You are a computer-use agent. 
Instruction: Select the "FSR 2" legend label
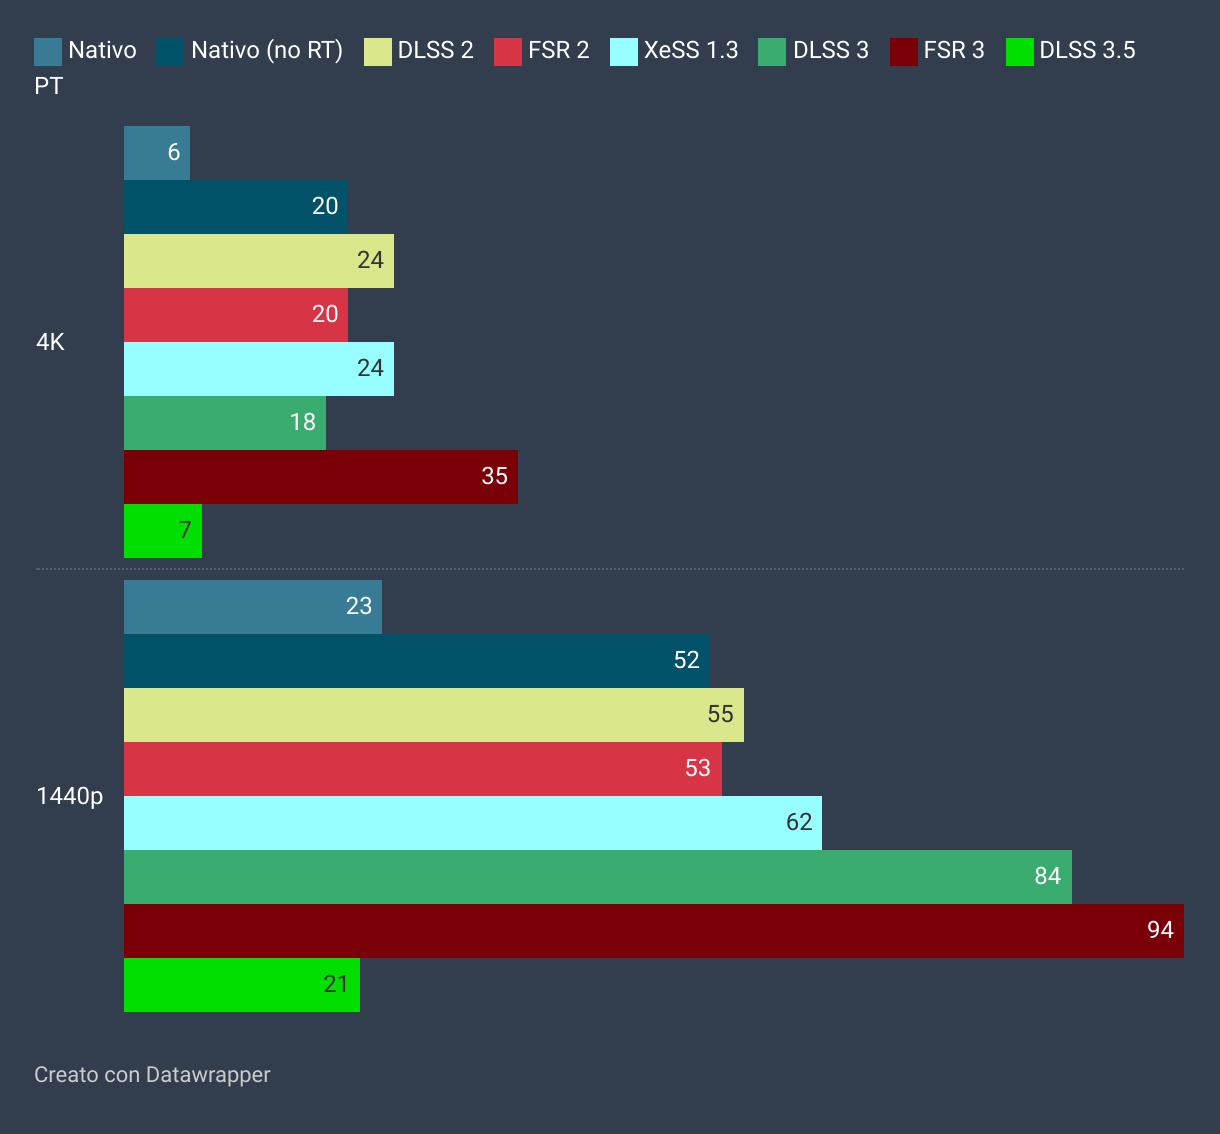pos(559,51)
